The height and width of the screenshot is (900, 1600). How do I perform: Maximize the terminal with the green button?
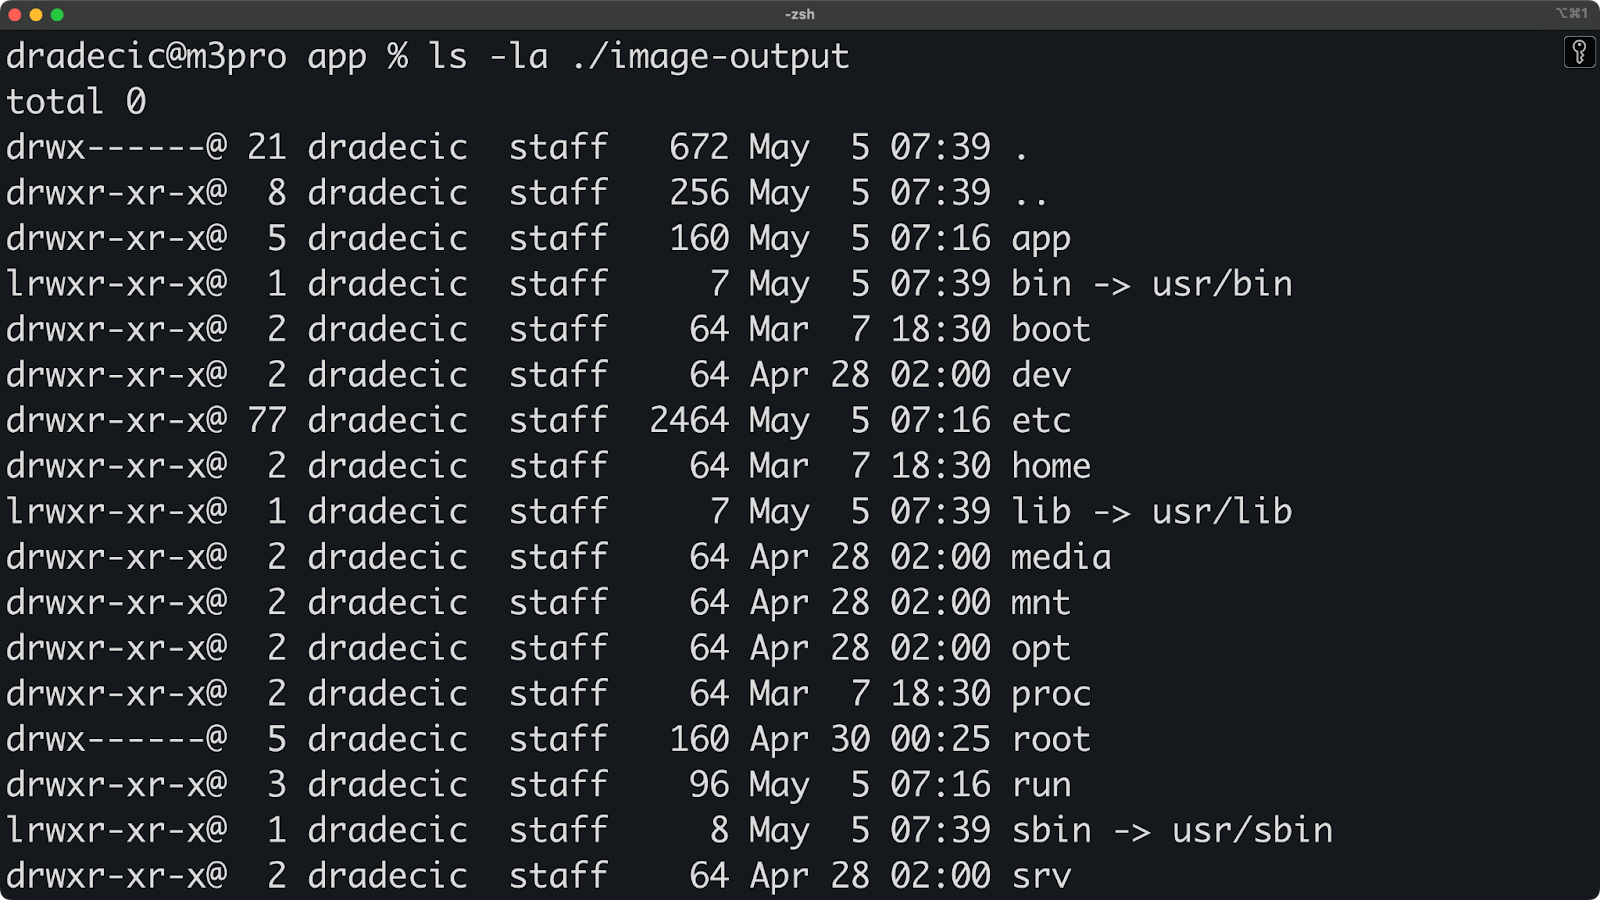tap(57, 14)
